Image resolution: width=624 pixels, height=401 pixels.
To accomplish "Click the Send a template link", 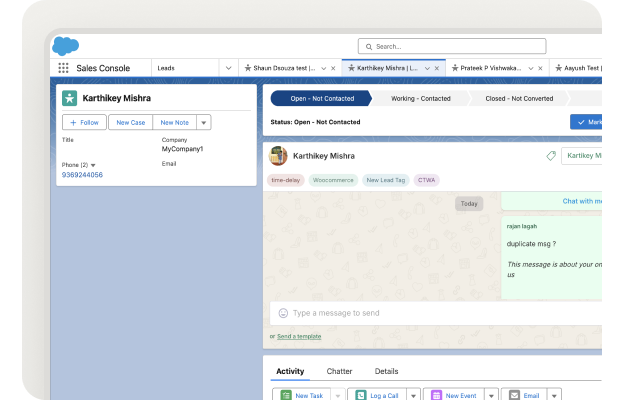I will [x=299, y=336].
